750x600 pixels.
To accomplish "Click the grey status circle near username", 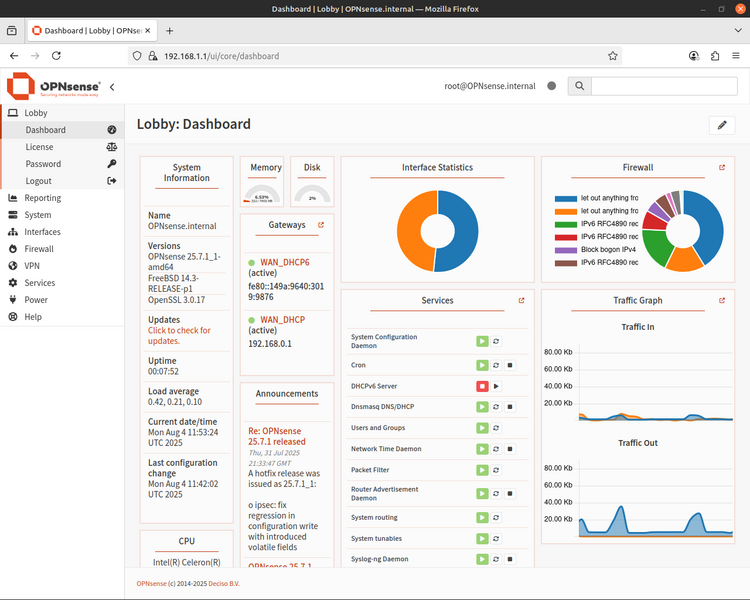I will 551,86.
